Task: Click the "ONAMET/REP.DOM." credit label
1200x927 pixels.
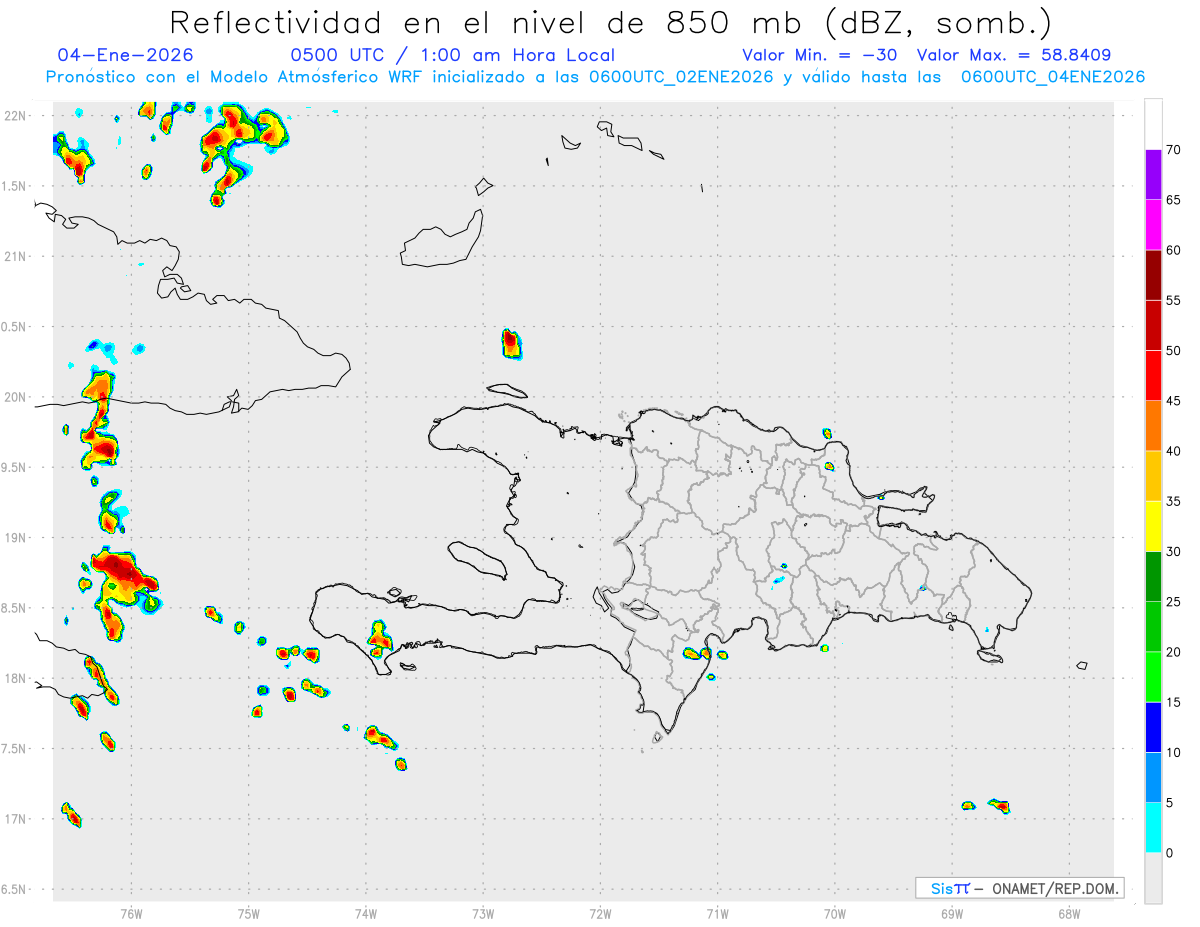Action: pos(1056,888)
